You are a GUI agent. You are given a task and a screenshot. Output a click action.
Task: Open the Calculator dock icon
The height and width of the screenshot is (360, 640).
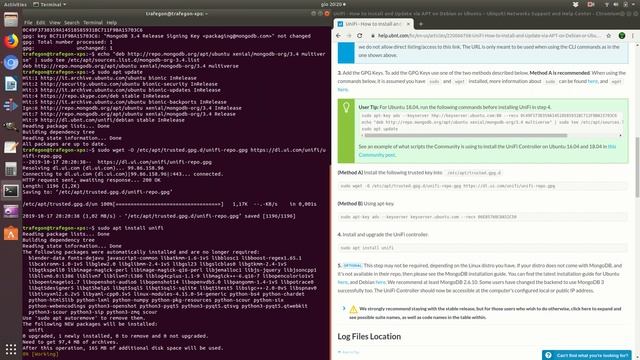pos(11,169)
